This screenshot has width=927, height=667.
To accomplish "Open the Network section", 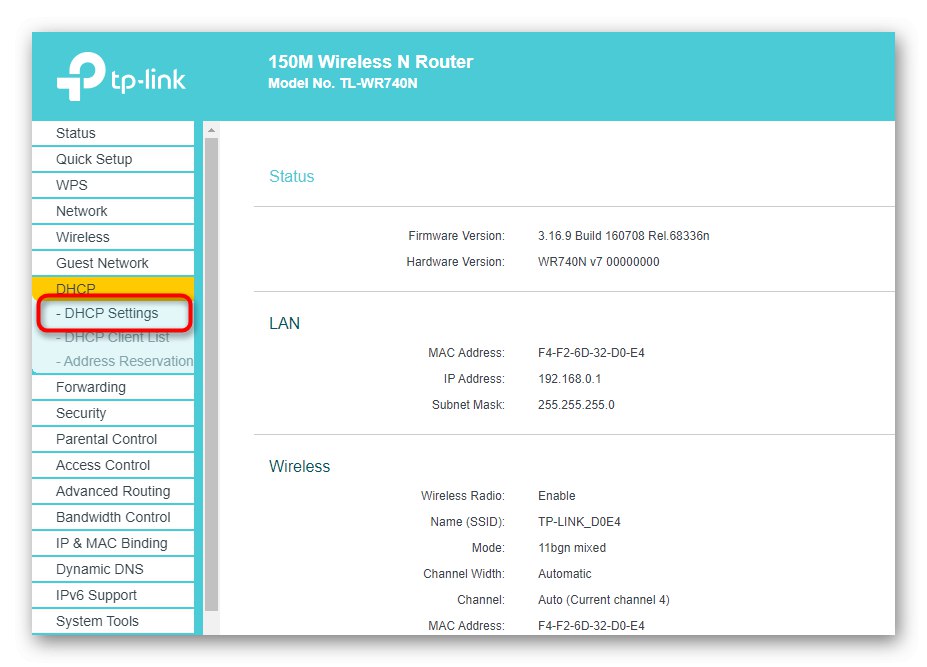I will pyautogui.click(x=113, y=211).
